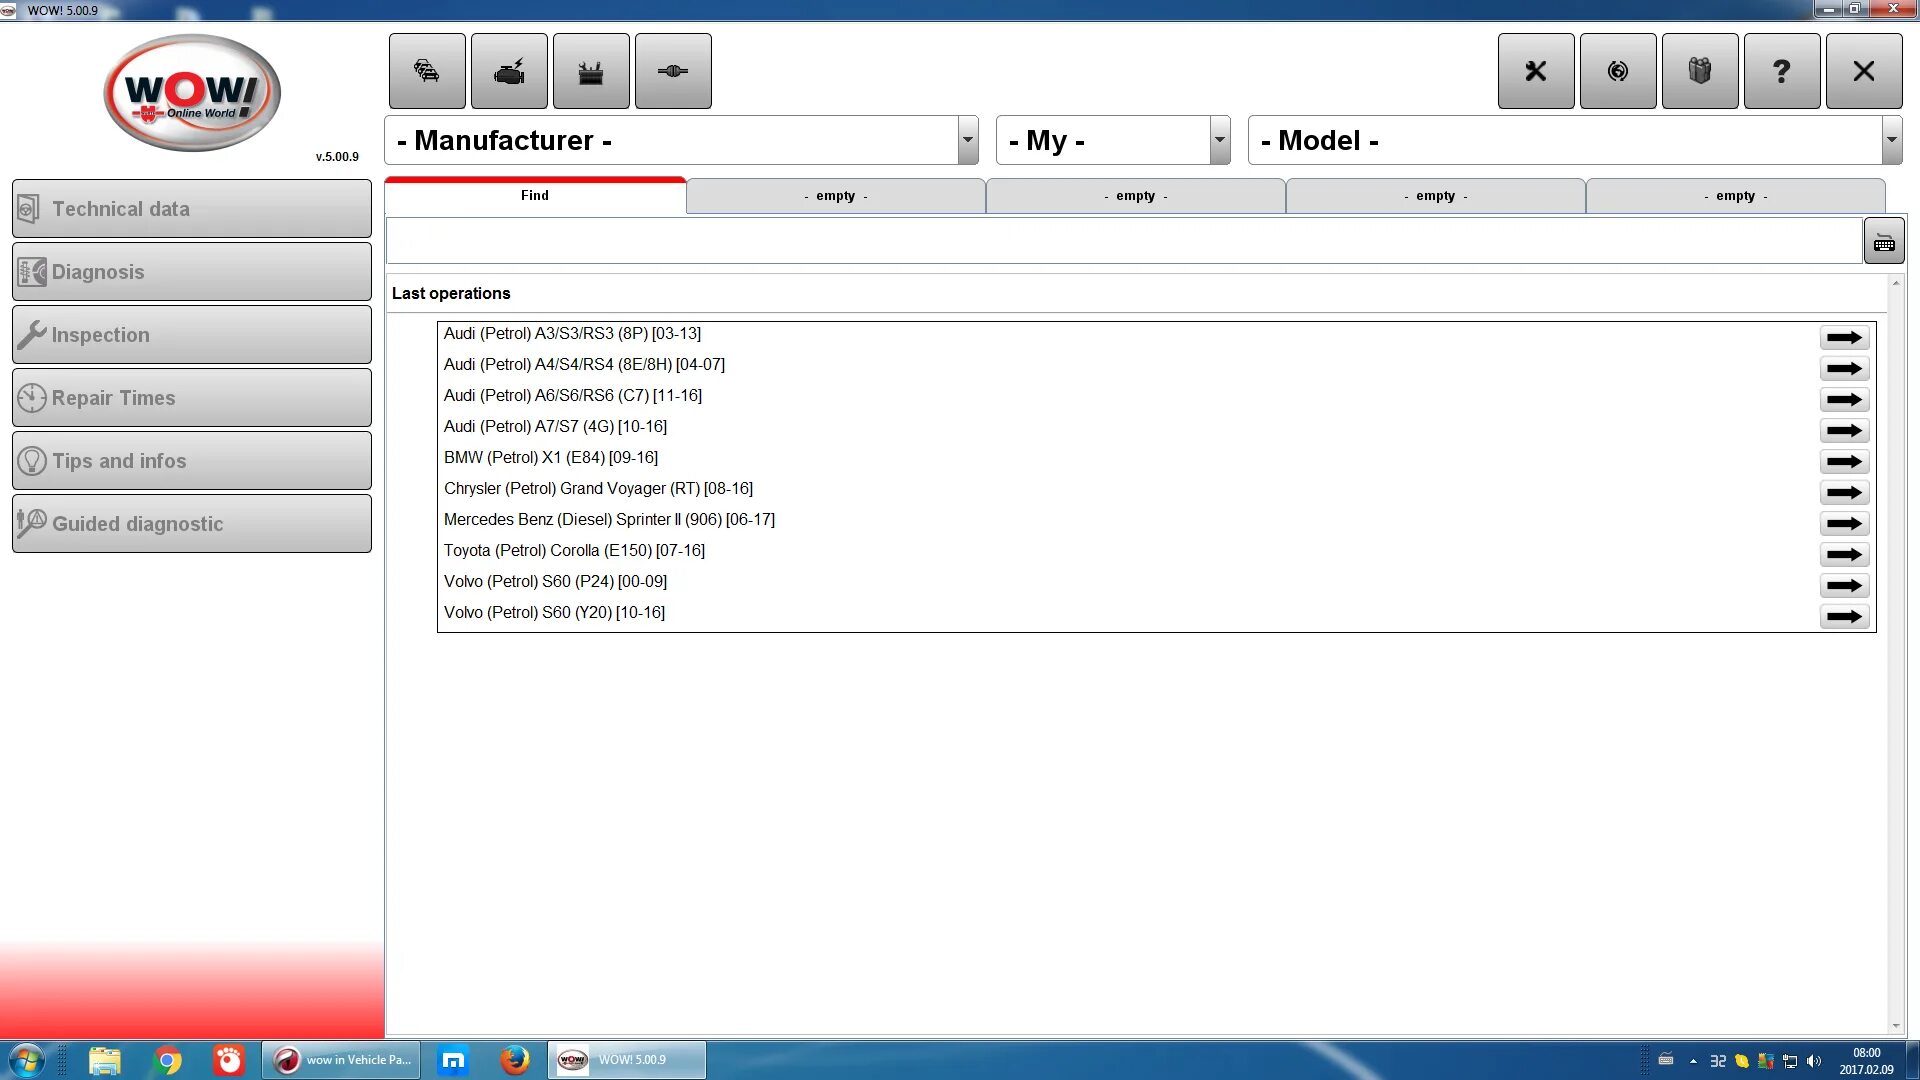
Task: Open arrow for Chrysler Grand Voyager row
Action: point(1844,493)
